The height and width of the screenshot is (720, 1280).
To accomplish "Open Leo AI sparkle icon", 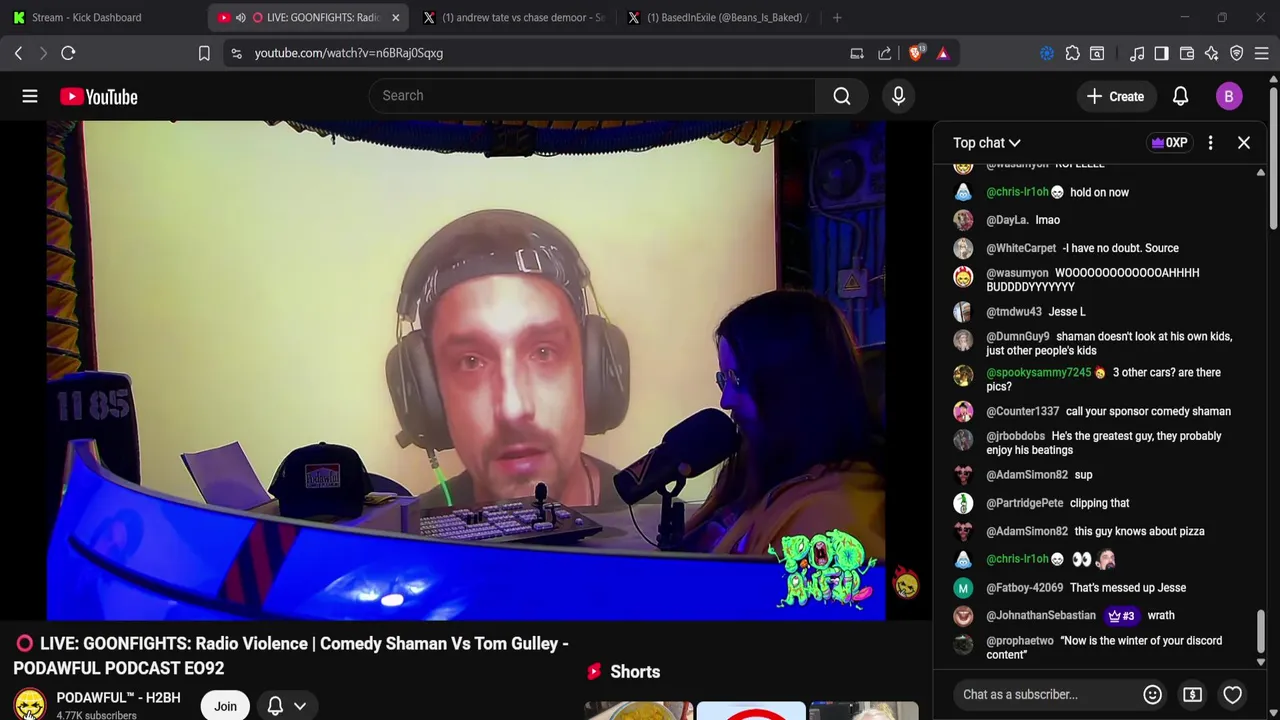I will pyautogui.click(x=1212, y=53).
